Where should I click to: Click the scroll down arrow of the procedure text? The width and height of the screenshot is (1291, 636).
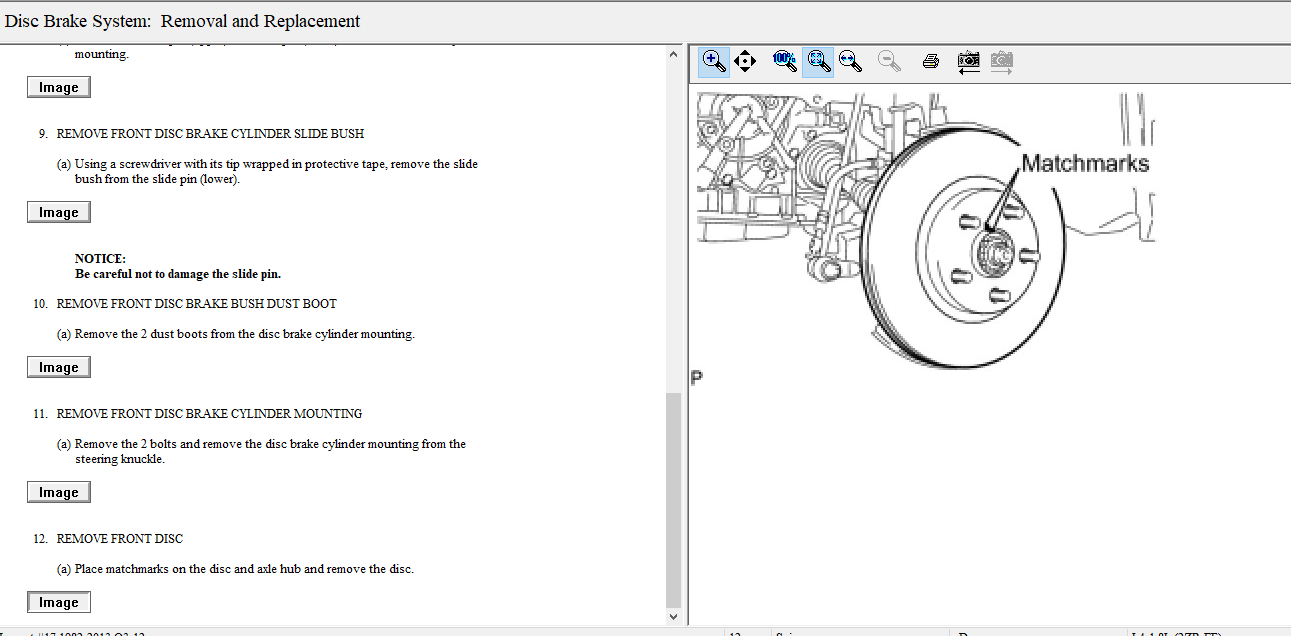pyautogui.click(x=673, y=617)
